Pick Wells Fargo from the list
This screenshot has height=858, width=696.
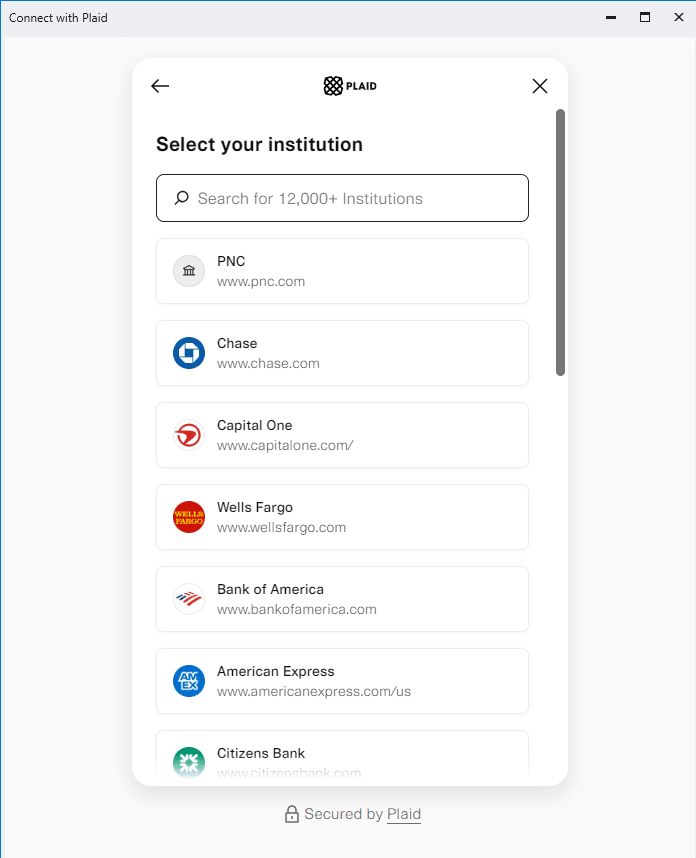[x=343, y=517]
